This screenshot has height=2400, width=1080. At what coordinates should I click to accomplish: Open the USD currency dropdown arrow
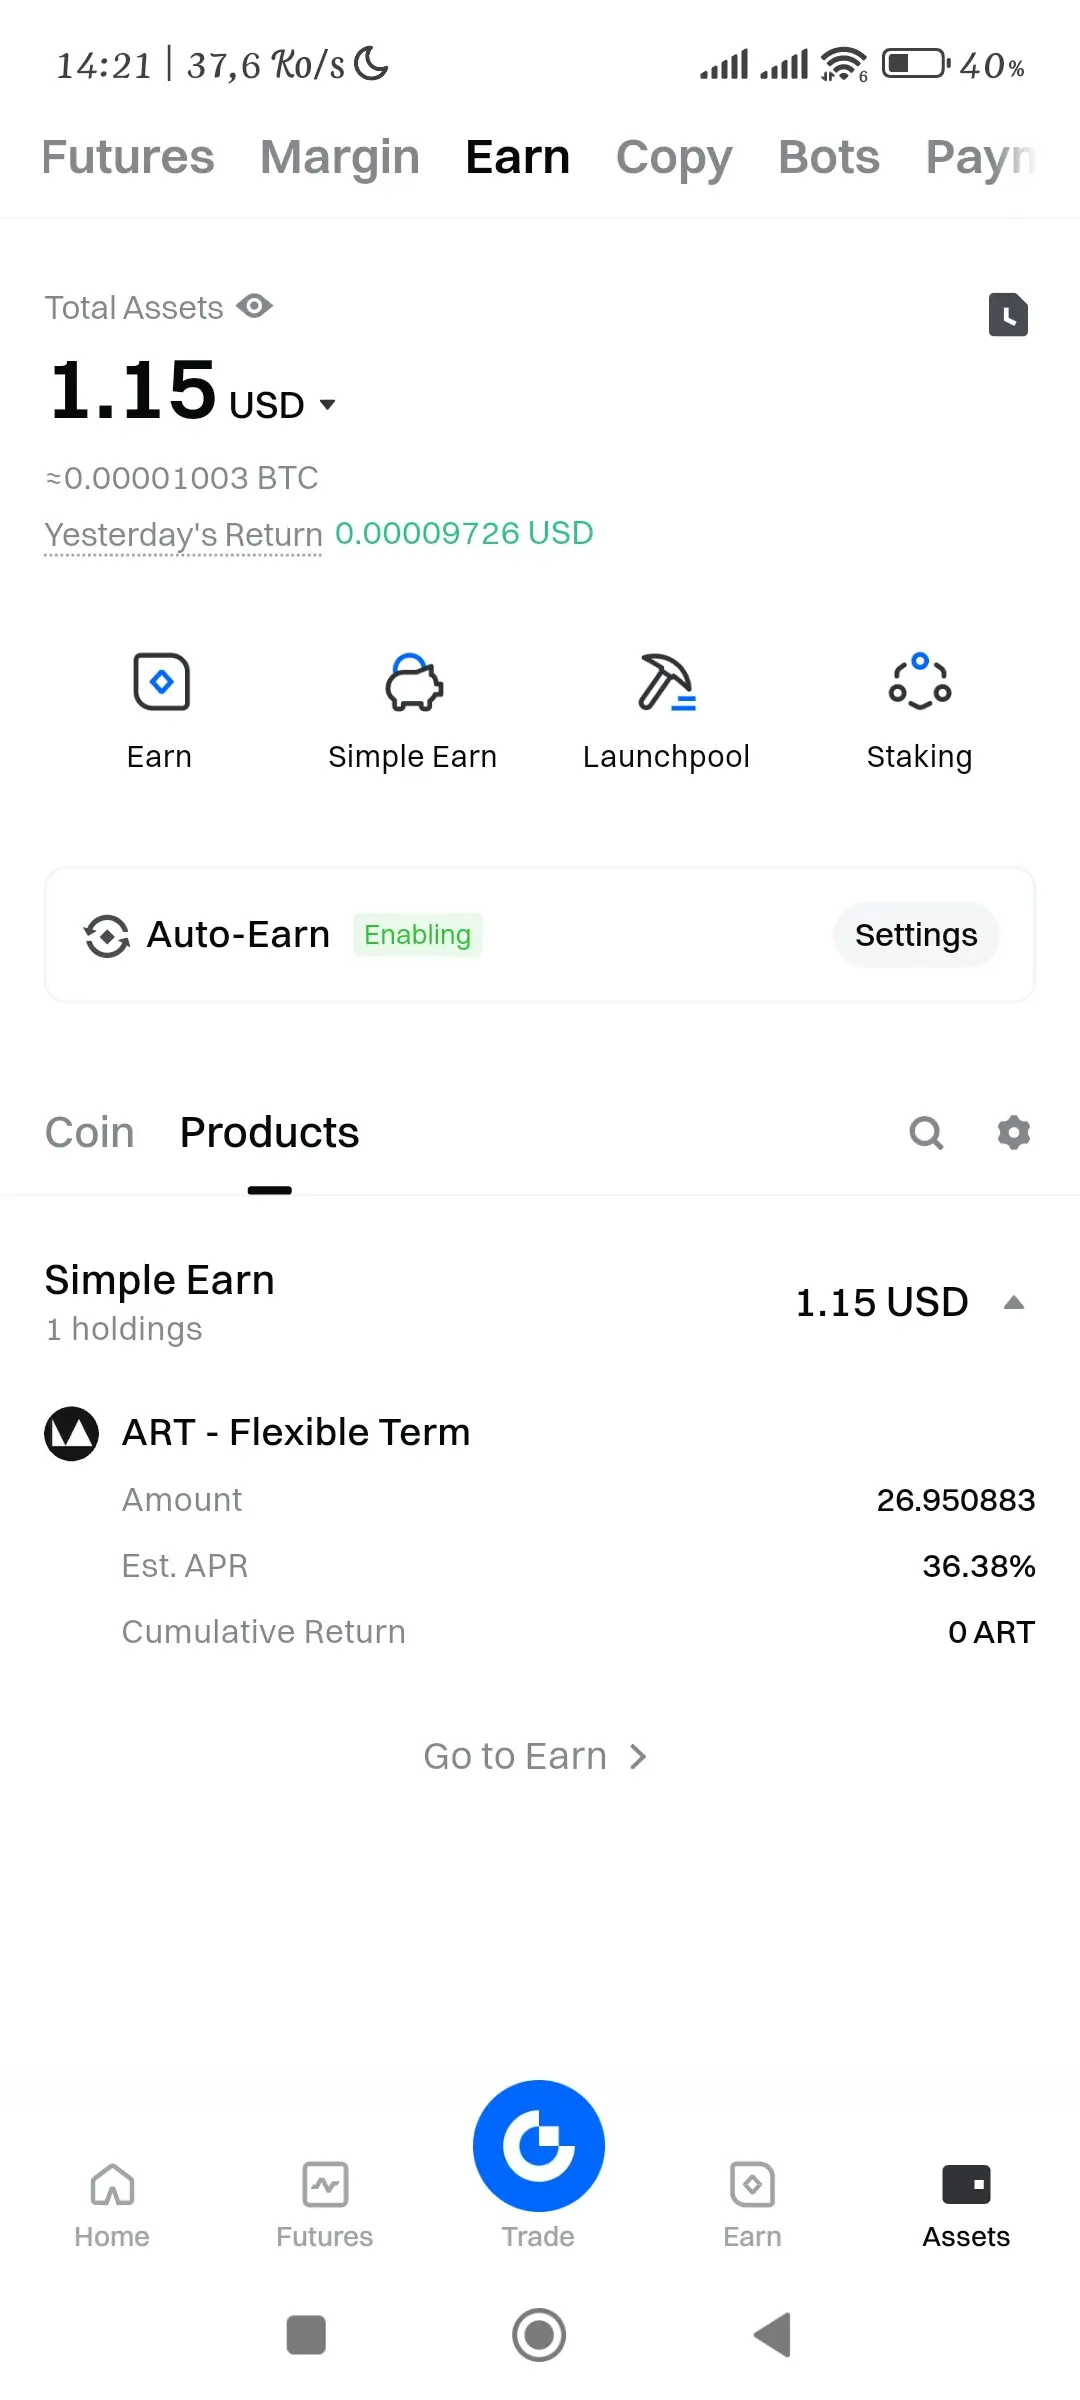327,405
